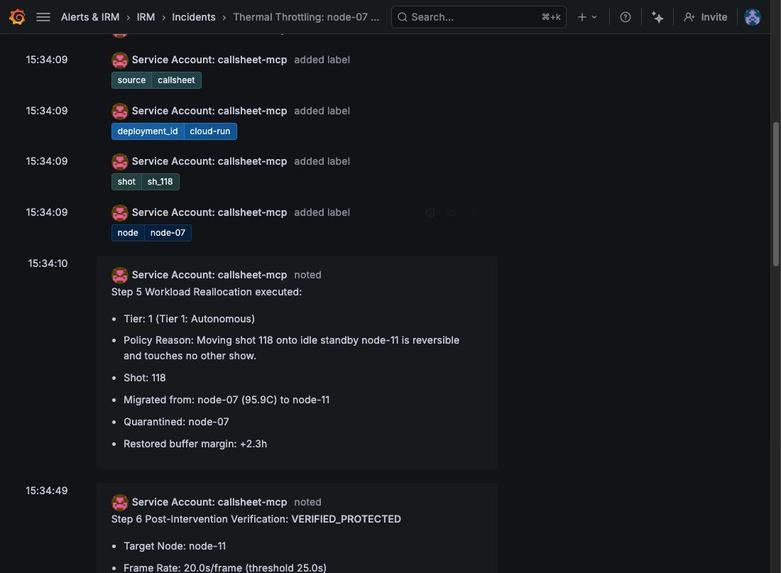Select text 'Target Node: node-11'
The width and height of the screenshot is (781, 573).
point(175,546)
